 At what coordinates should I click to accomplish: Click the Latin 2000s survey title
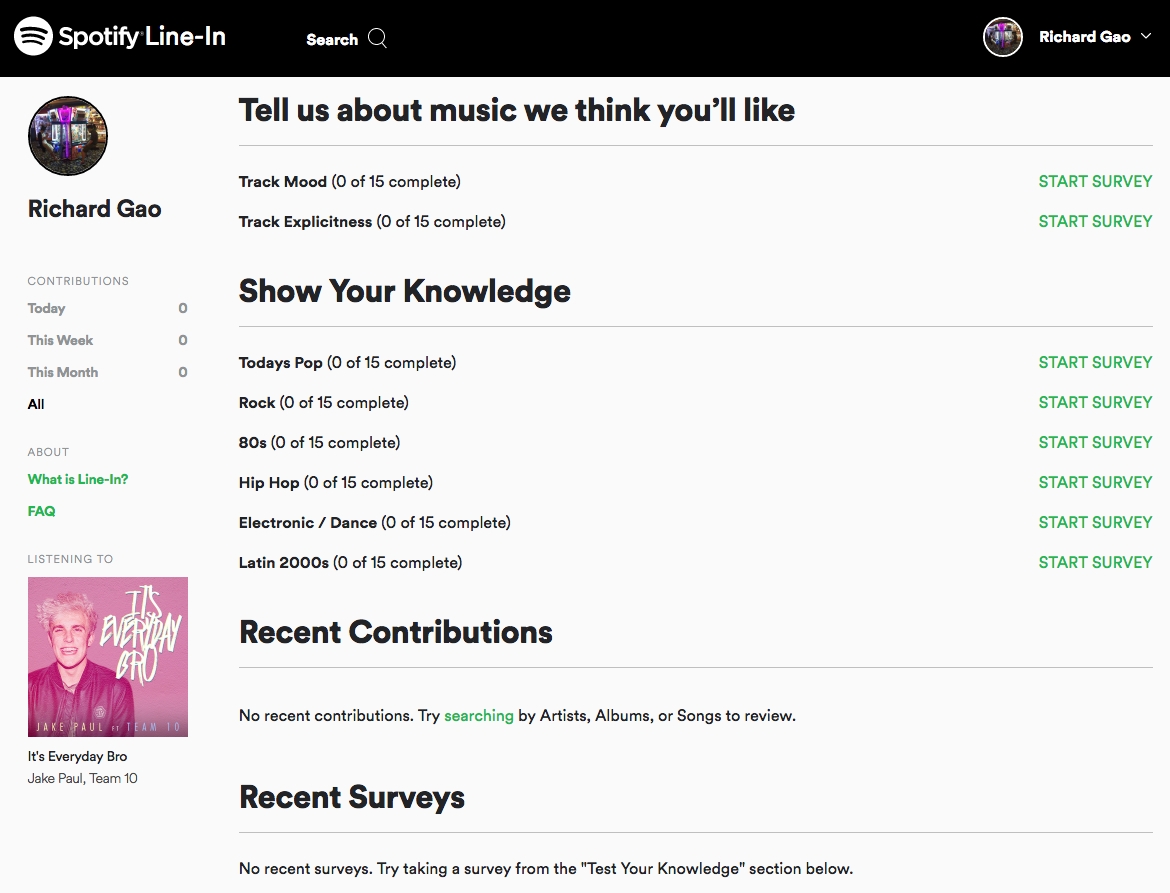[x=284, y=563]
